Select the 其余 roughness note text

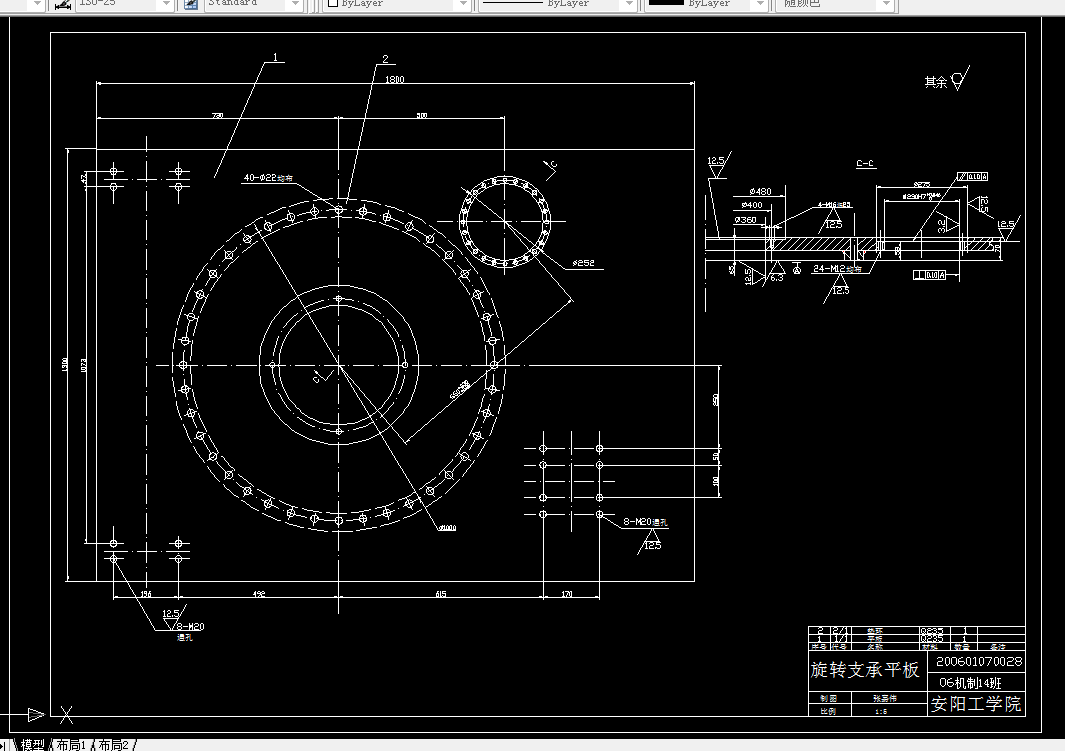click(935, 82)
